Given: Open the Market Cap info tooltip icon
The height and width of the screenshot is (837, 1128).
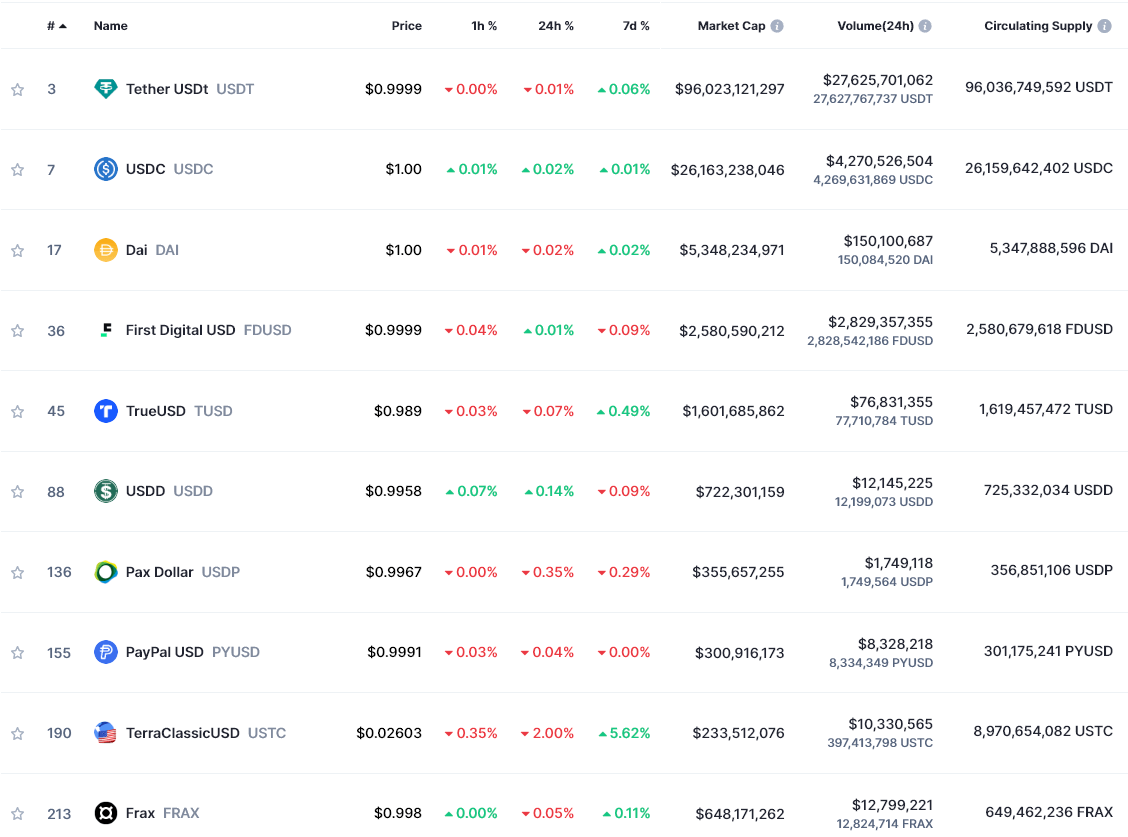Looking at the screenshot, I should pos(778,25).
